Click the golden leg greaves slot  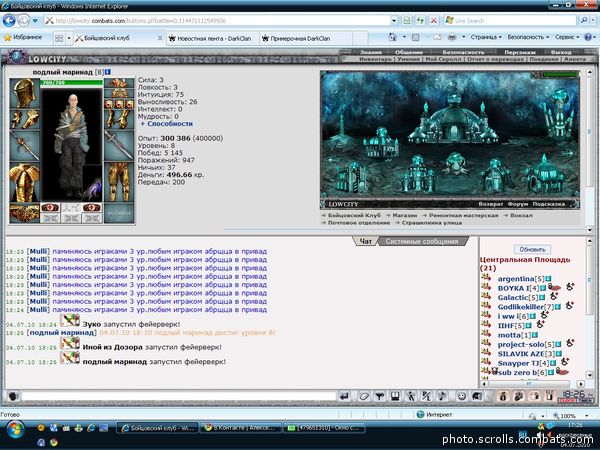(119, 182)
